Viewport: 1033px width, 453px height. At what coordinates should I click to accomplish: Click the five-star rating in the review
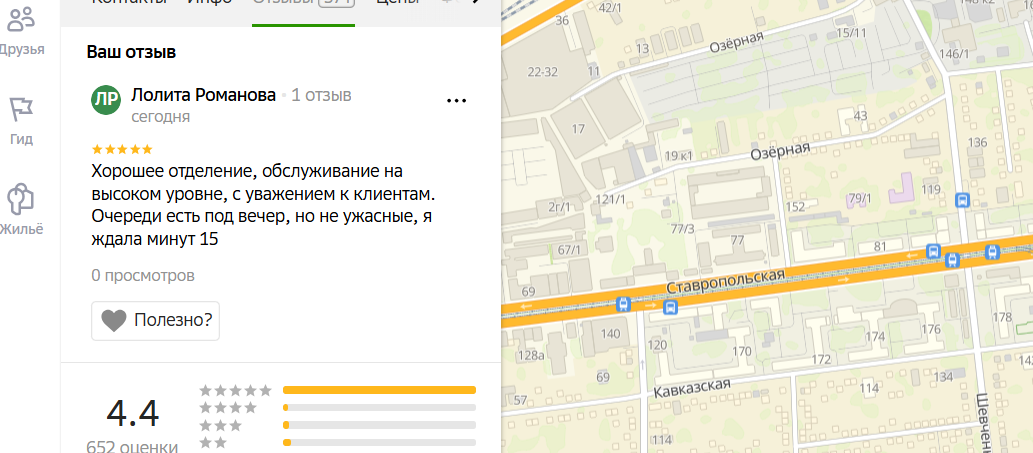[122, 149]
